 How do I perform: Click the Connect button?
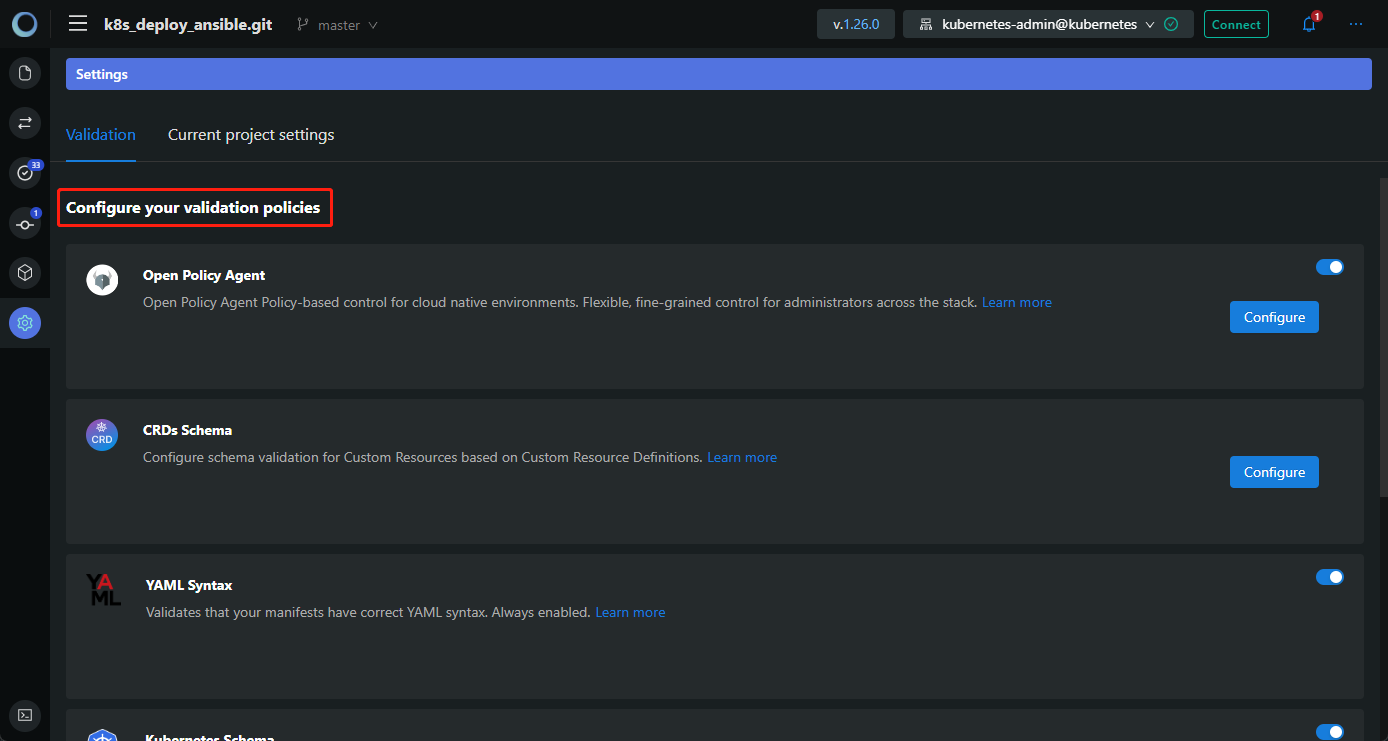1236,24
